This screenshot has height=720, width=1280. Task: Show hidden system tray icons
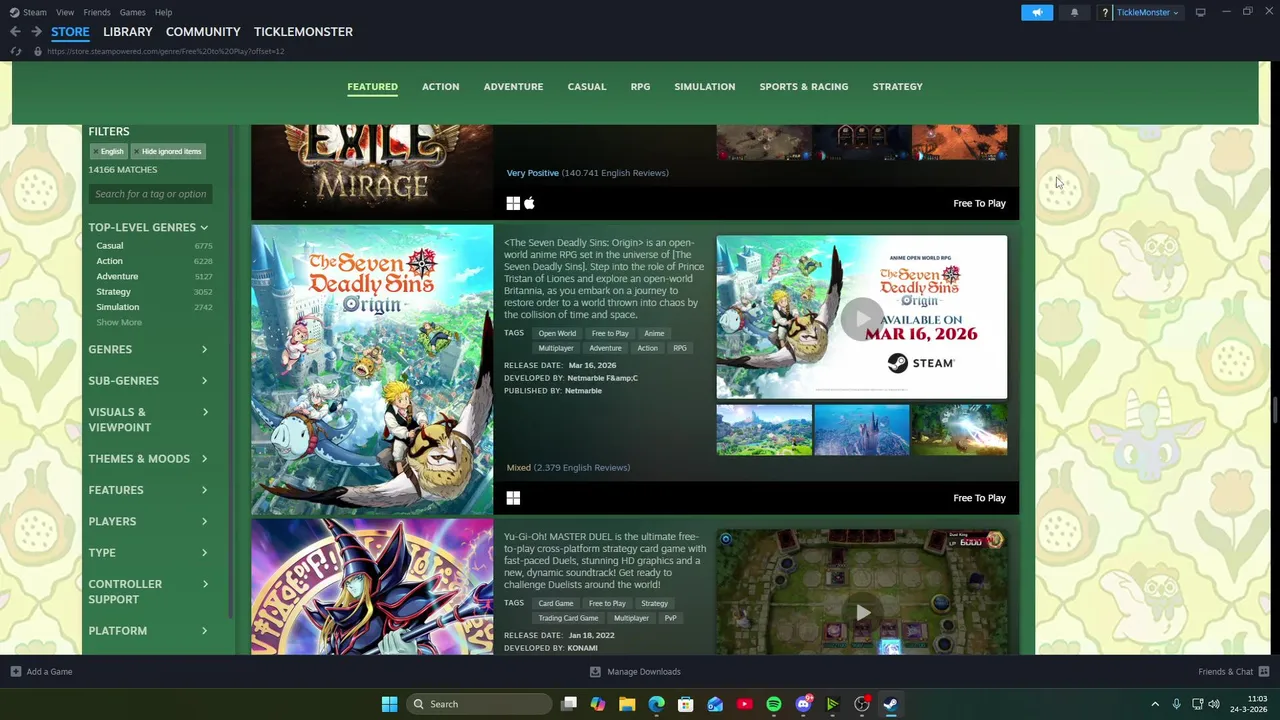(1155, 704)
